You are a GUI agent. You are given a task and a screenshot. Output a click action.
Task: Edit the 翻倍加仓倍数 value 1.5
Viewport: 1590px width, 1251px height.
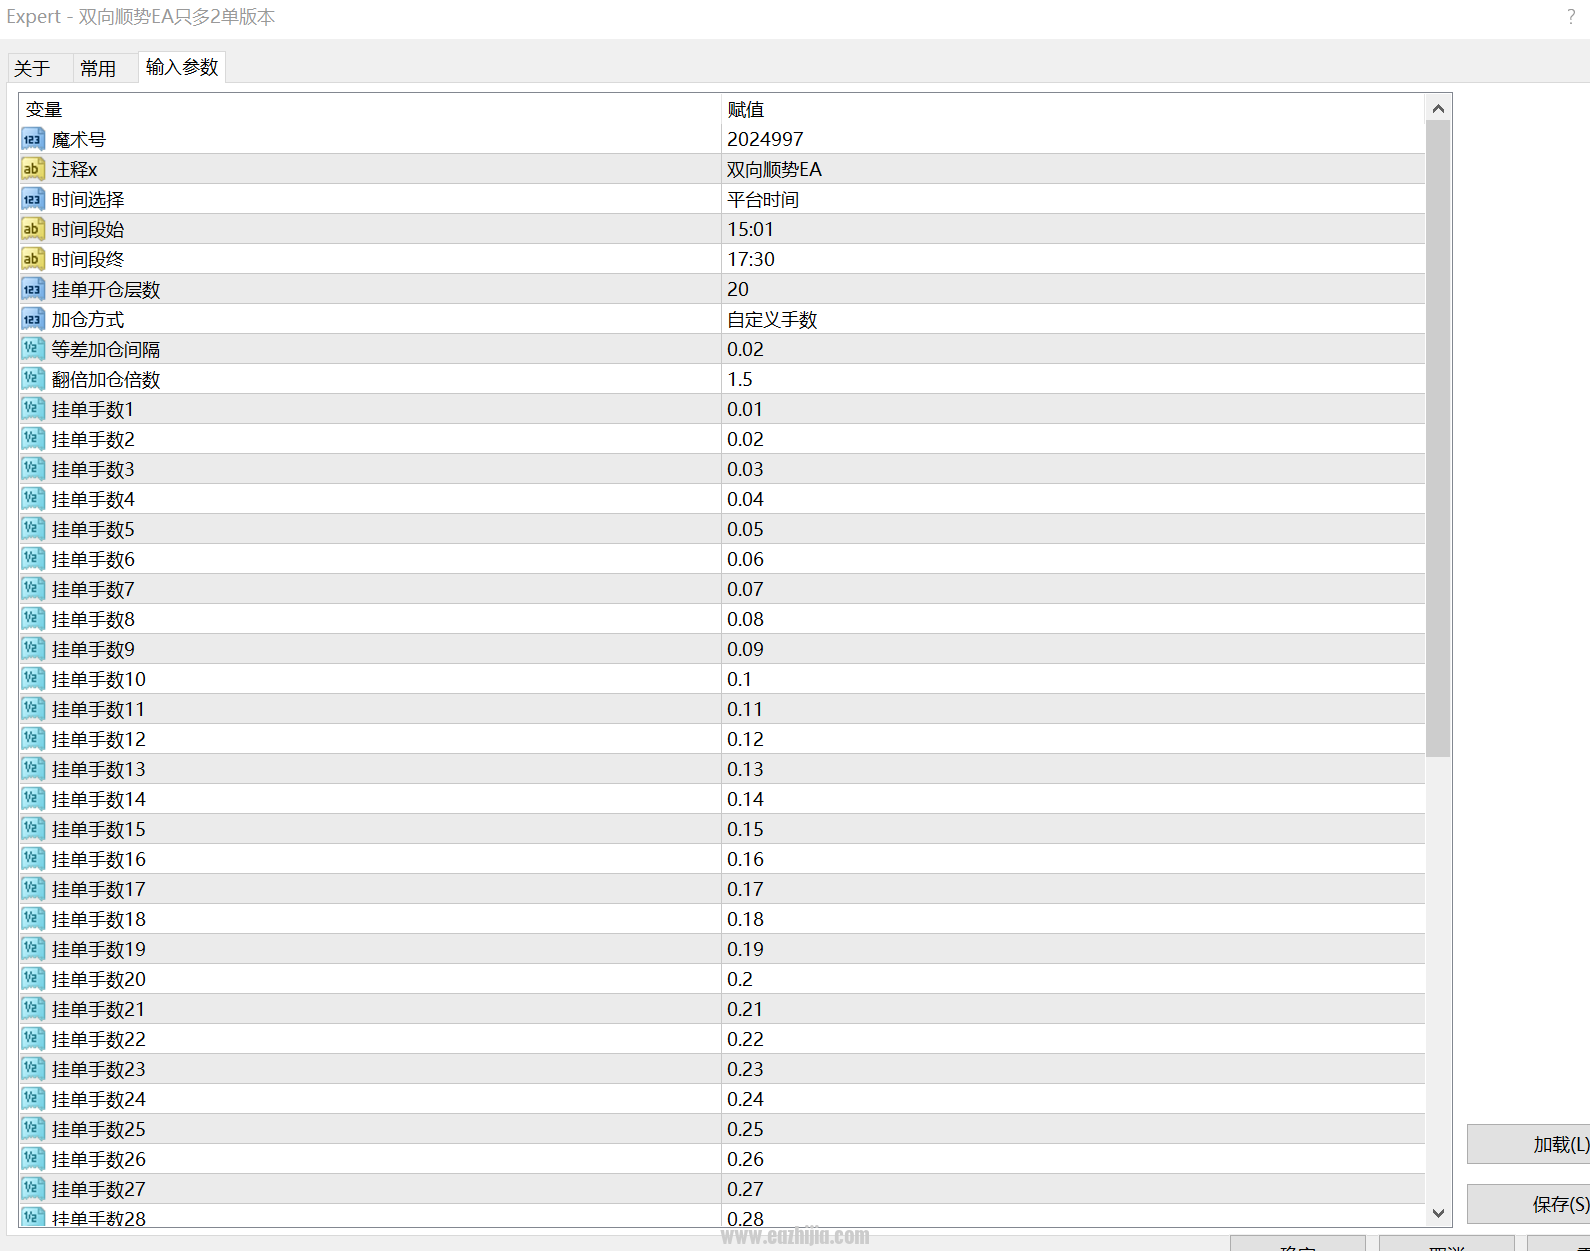[1073, 379]
